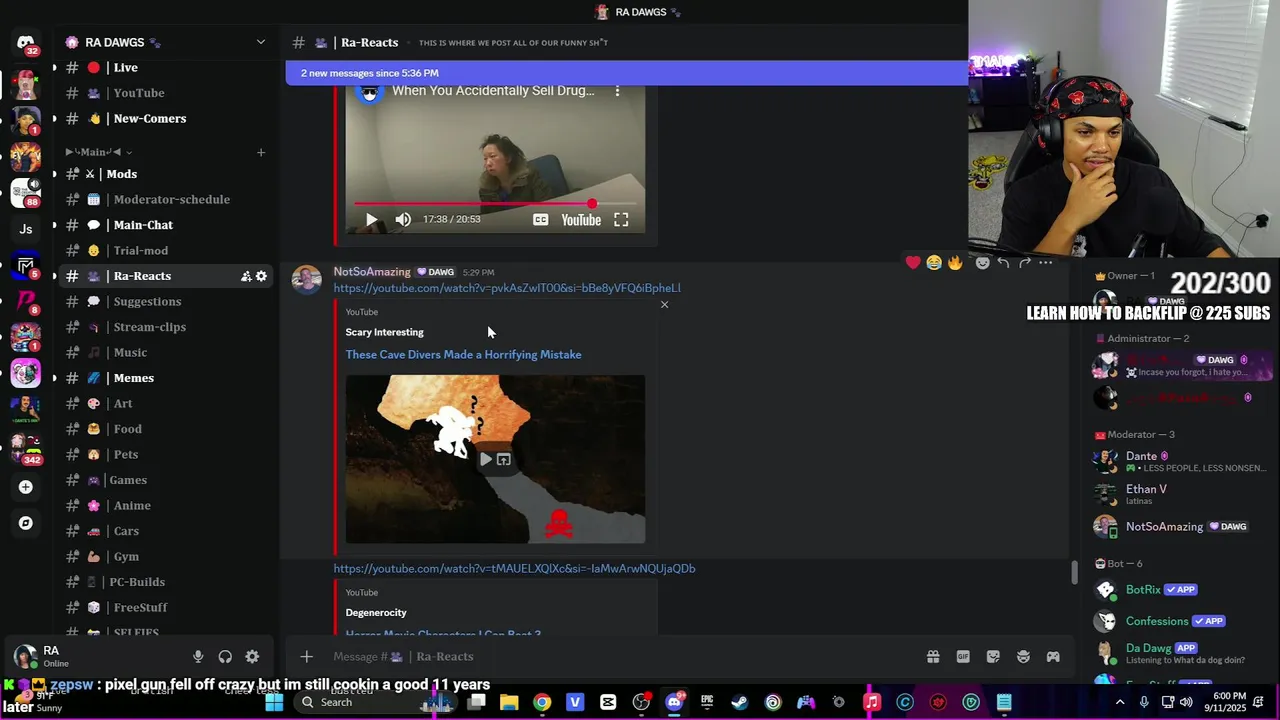The width and height of the screenshot is (1280, 720).
Task: Mute the playing video's volume
Action: pos(403,220)
